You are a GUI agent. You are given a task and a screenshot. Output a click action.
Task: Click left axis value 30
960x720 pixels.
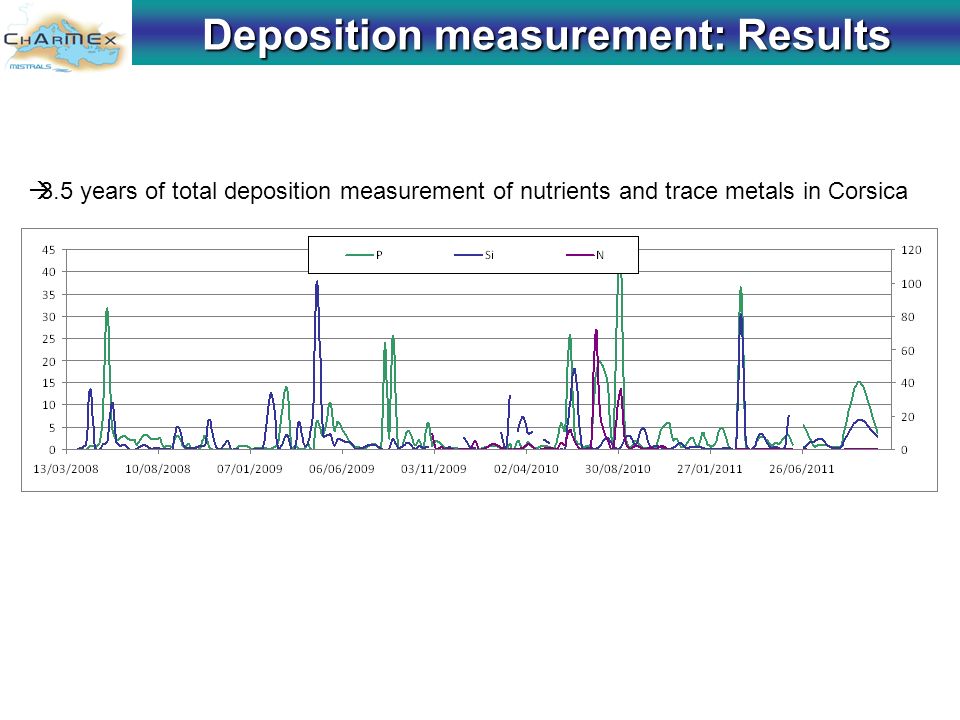(x=48, y=317)
